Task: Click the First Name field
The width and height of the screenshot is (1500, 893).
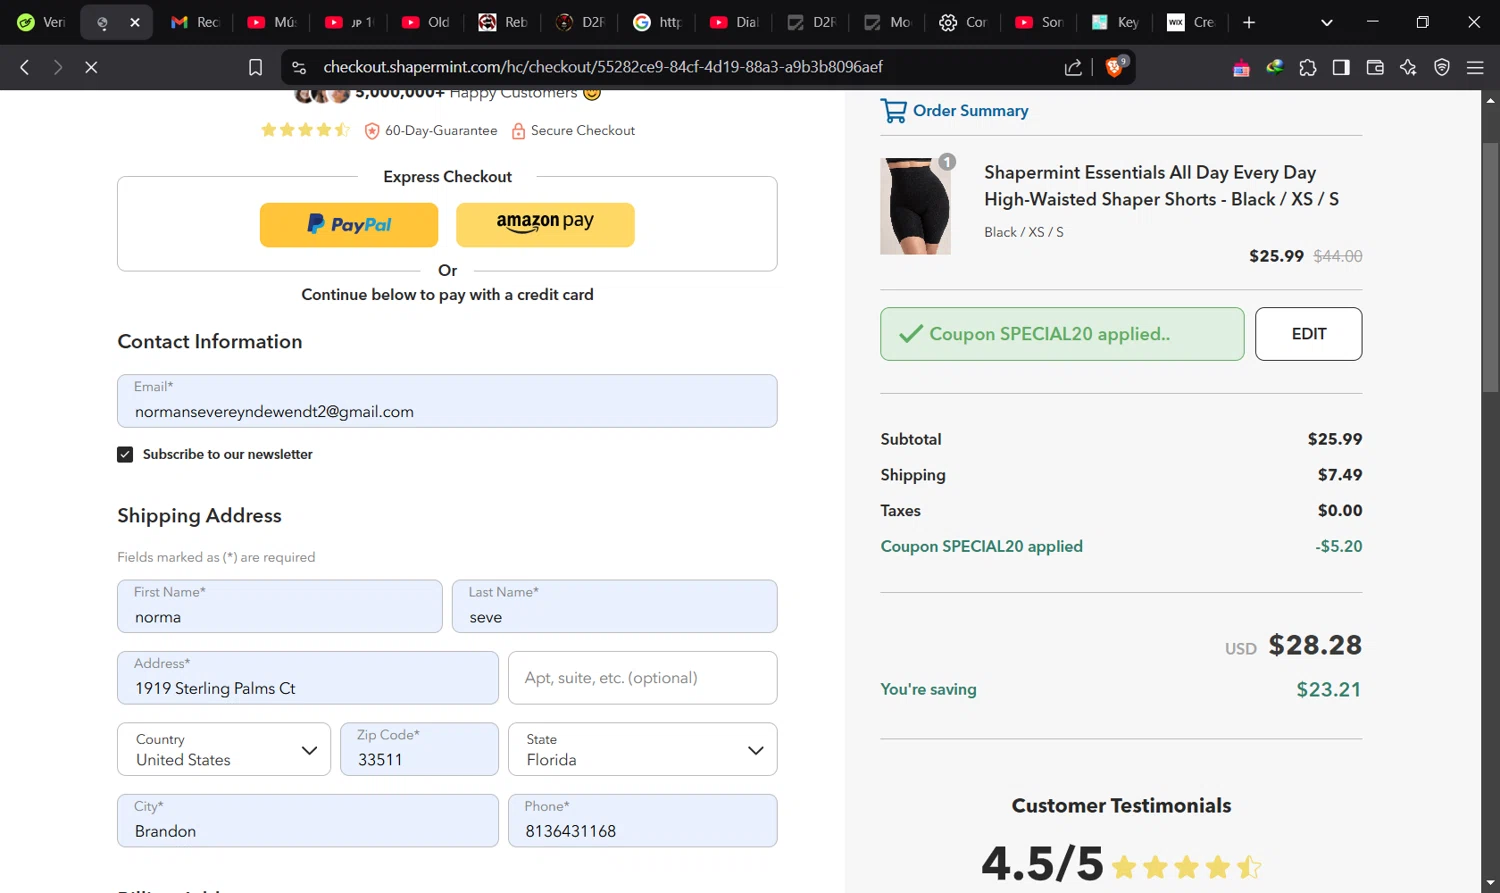Action: 280,606
